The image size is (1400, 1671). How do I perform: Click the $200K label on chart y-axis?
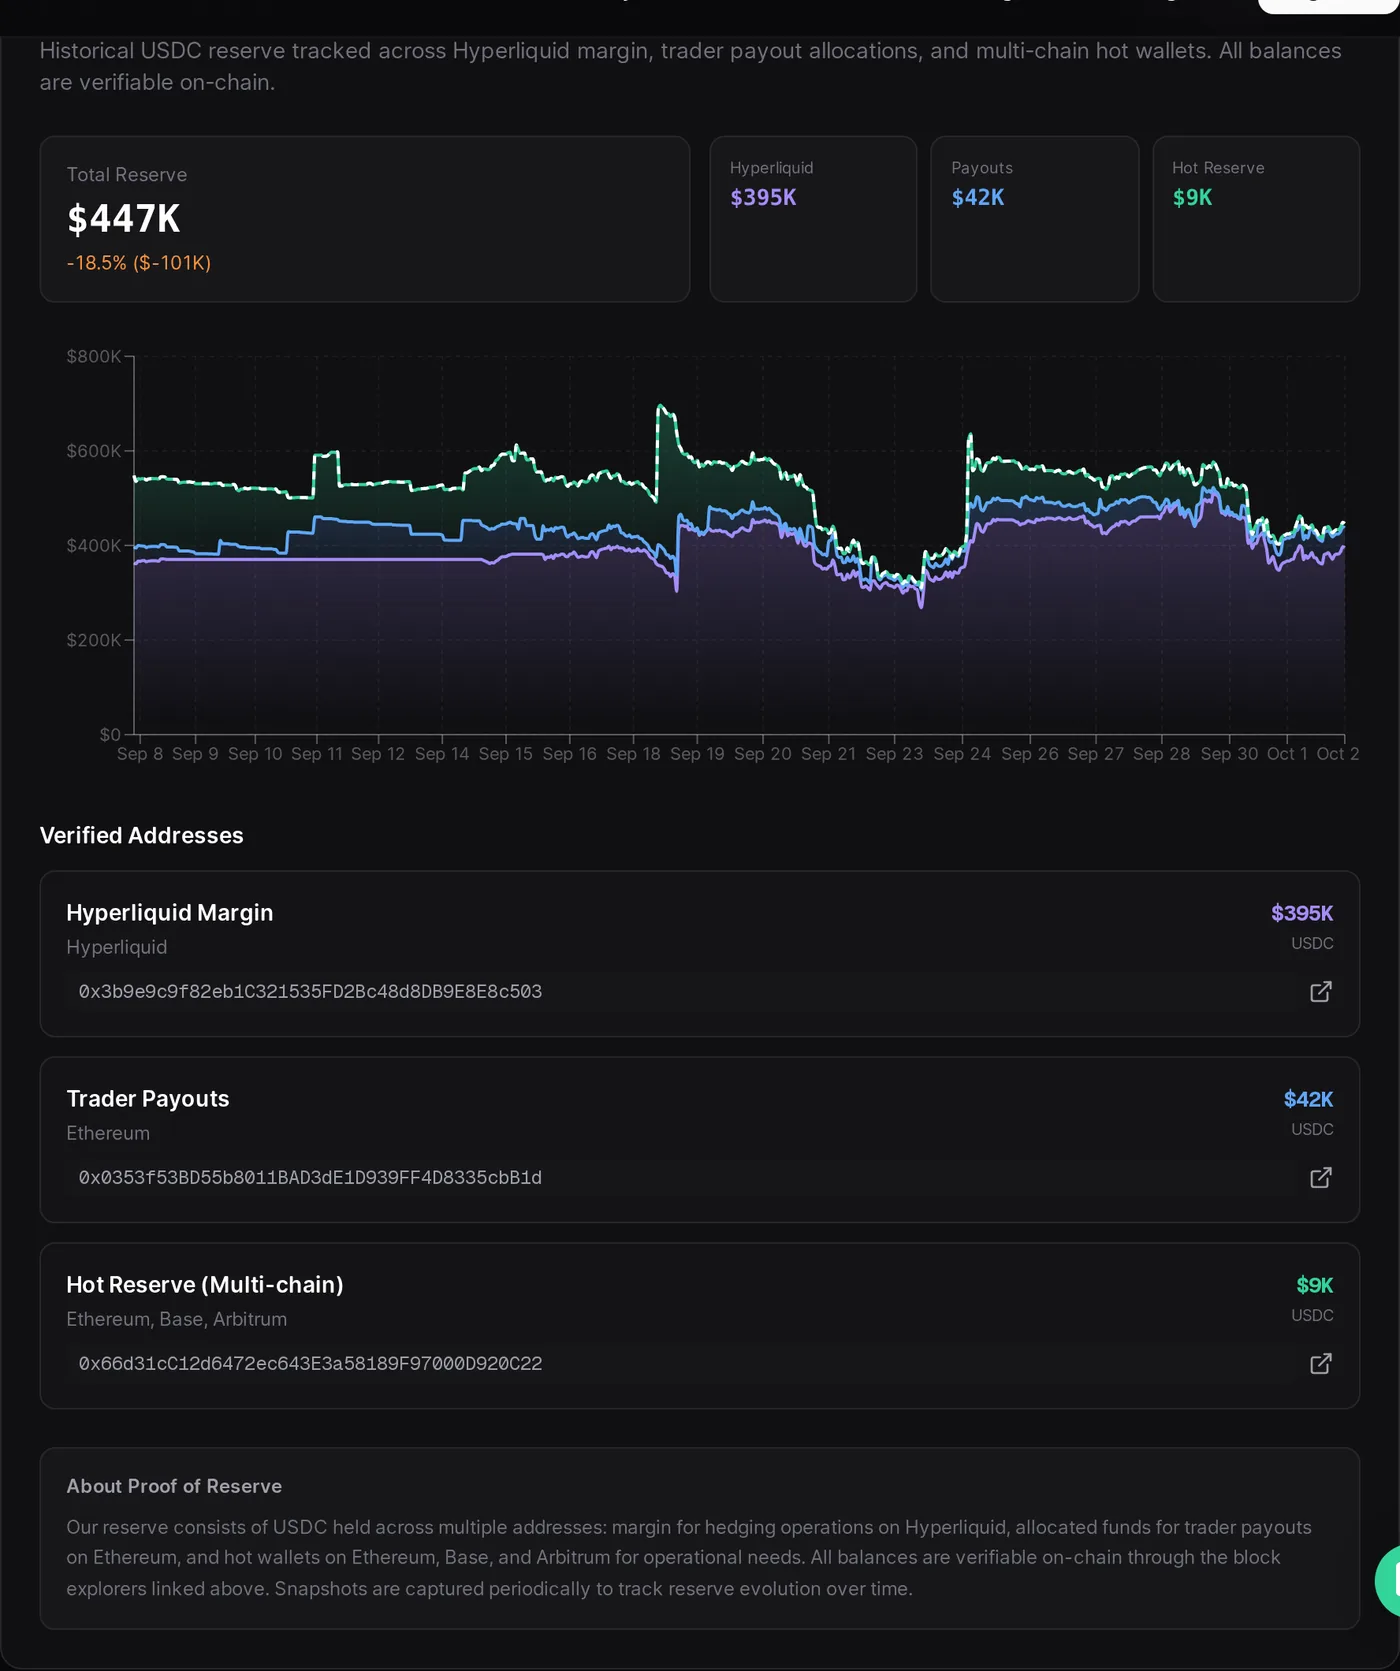[x=94, y=640]
